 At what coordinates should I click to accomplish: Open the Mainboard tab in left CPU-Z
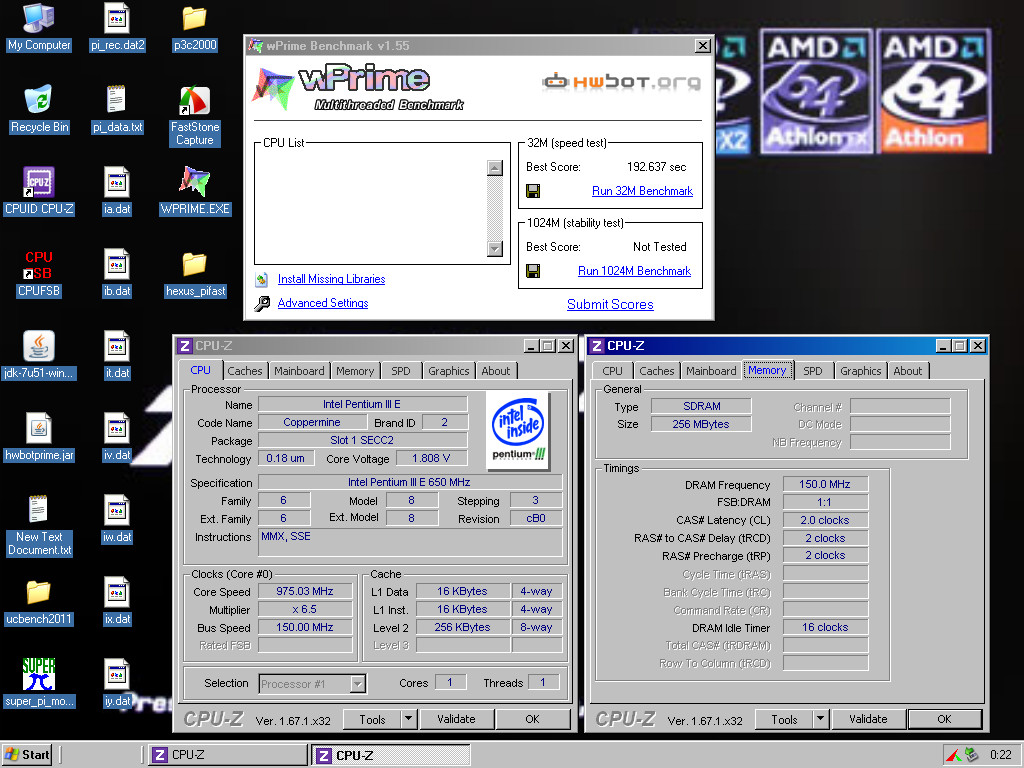[x=299, y=371]
